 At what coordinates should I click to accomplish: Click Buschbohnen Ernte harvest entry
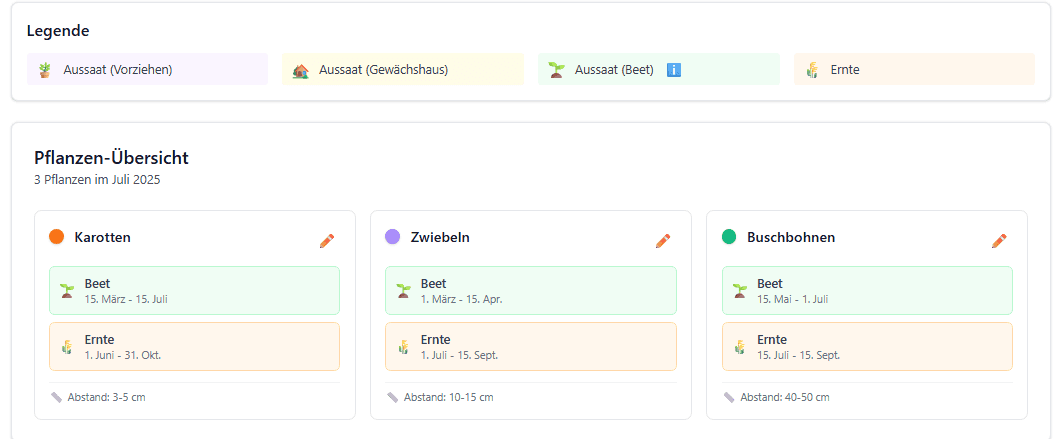866,347
